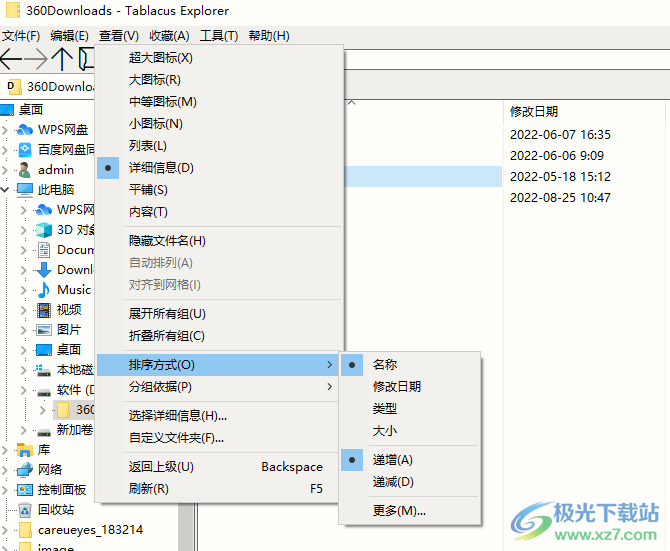This screenshot has width=670, height=551.
Task: Collapse the 此电脑 tree node
Action: (x=5, y=190)
